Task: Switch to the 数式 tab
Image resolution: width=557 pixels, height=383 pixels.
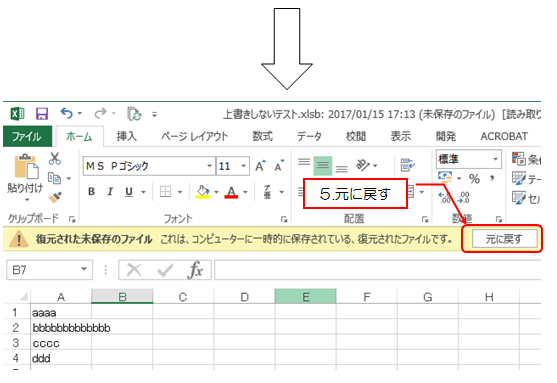Action: (263, 136)
